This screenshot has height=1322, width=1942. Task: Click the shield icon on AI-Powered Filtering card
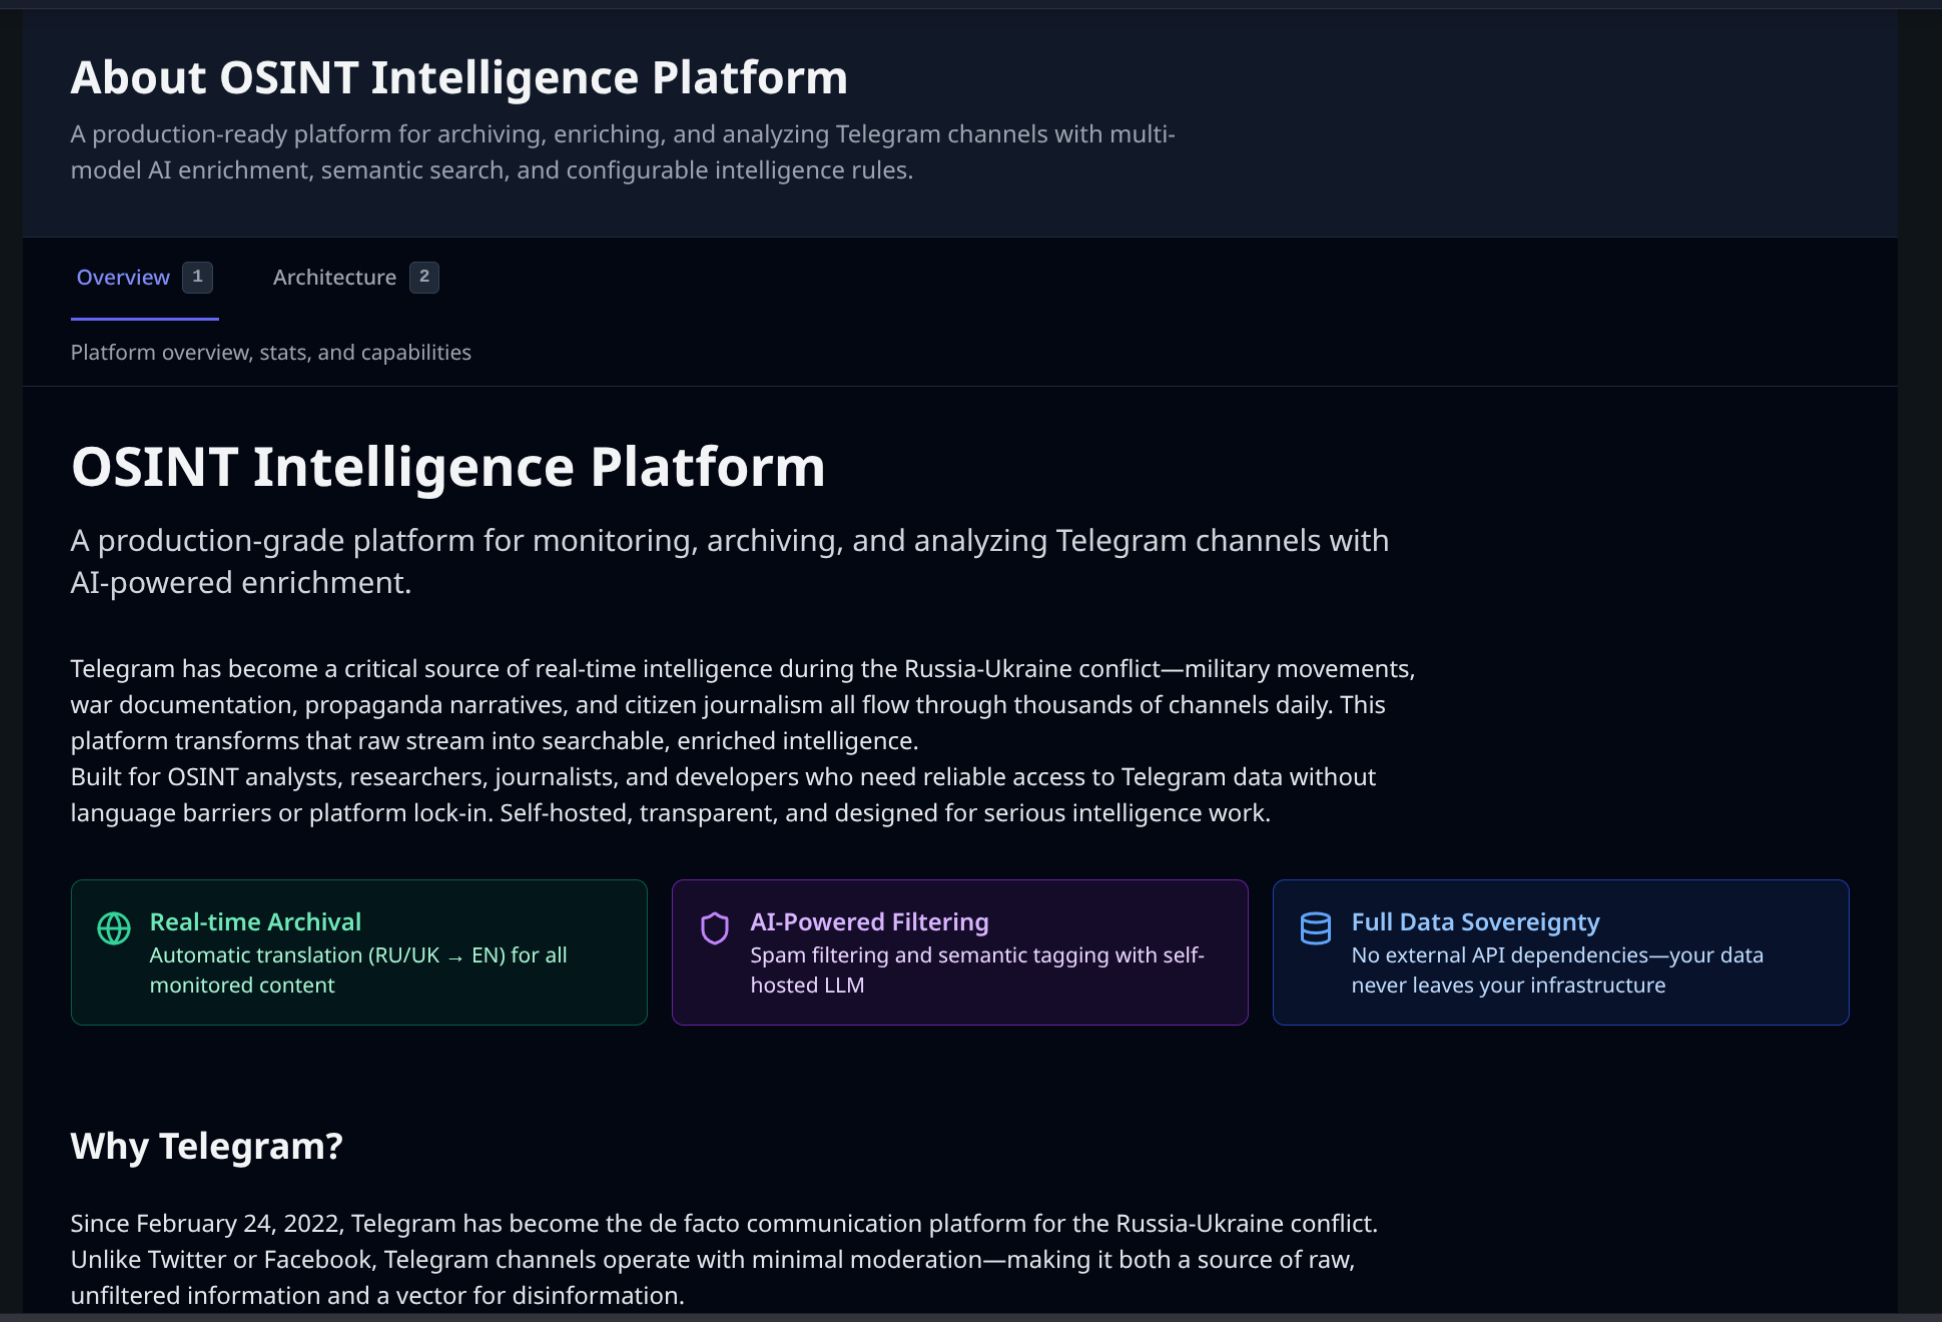pos(714,928)
